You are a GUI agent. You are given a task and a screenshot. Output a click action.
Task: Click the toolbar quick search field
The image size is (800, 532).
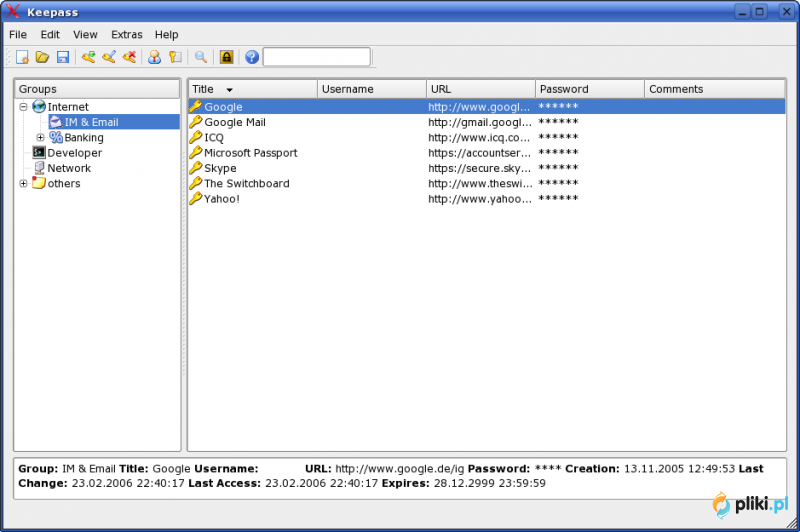click(317, 57)
